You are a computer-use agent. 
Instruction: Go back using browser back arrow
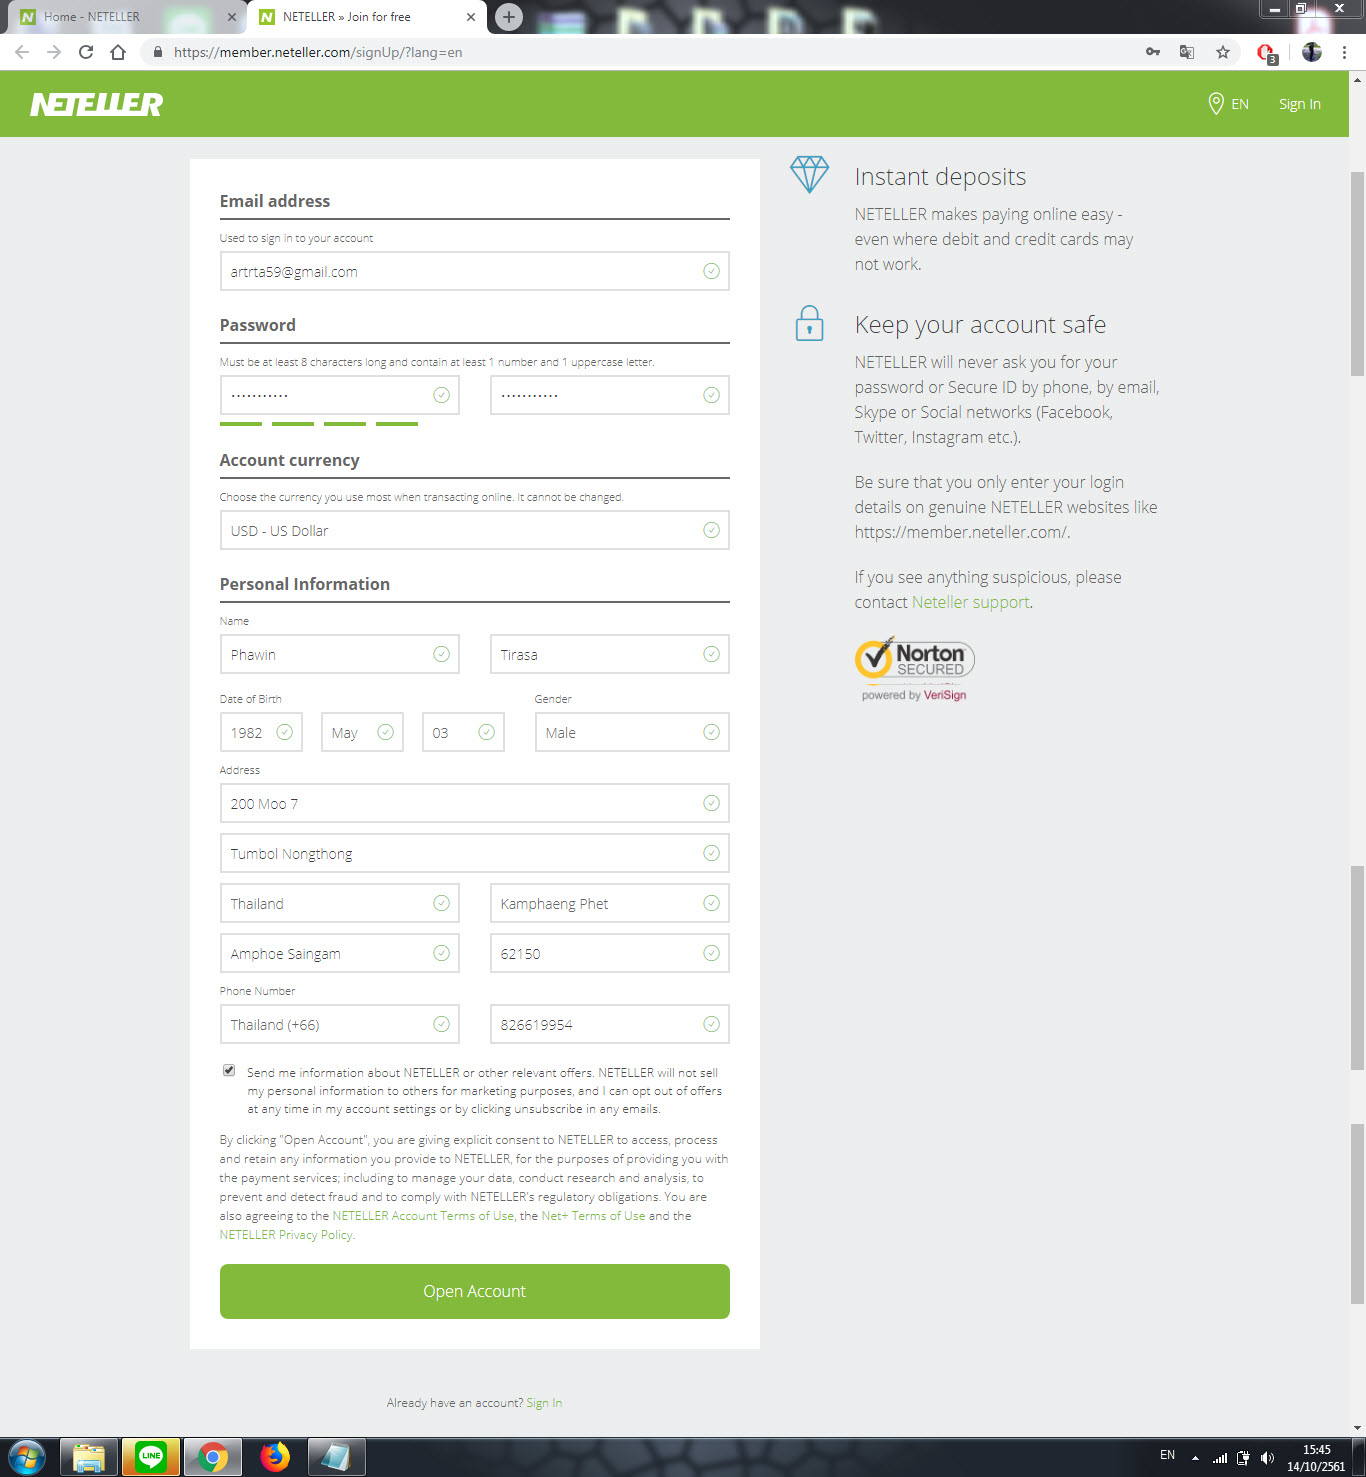point(22,52)
